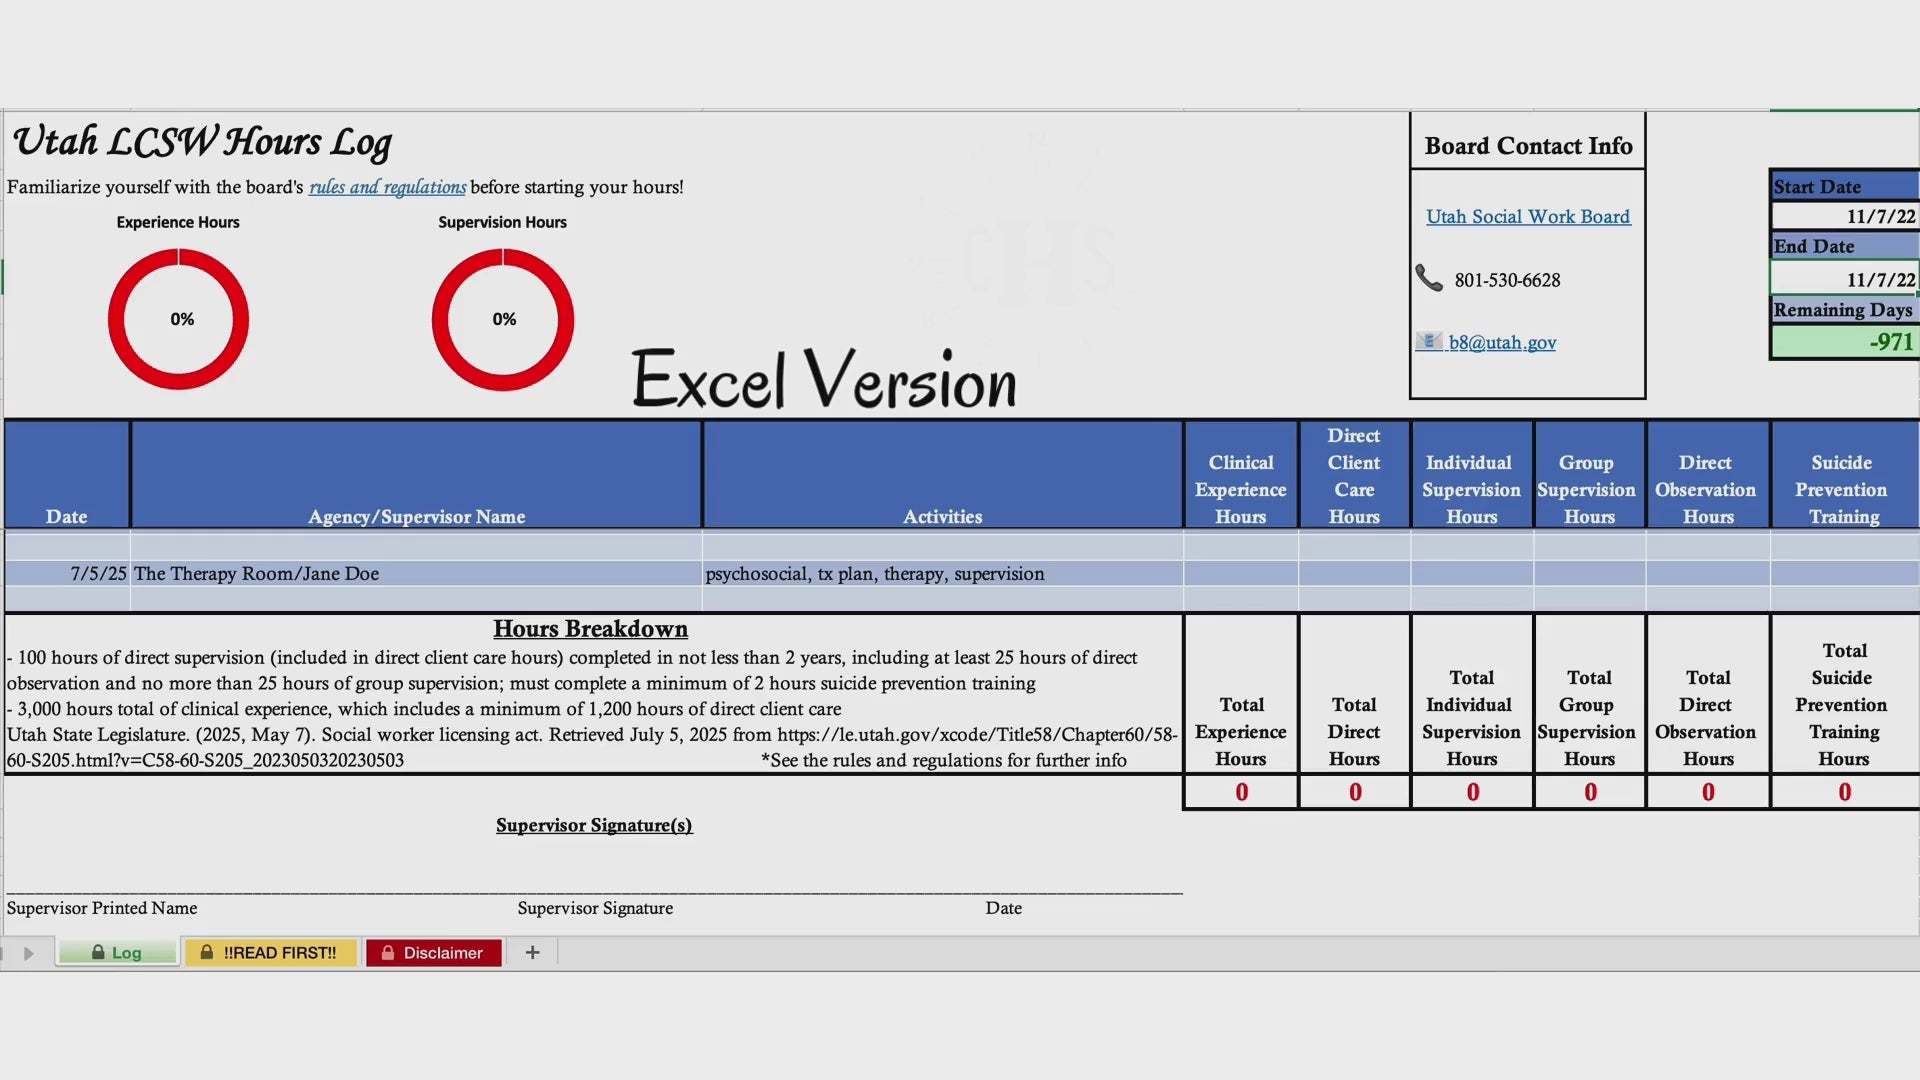The width and height of the screenshot is (1920, 1080).
Task: Click the Date column header
Action: click(67, 474)
